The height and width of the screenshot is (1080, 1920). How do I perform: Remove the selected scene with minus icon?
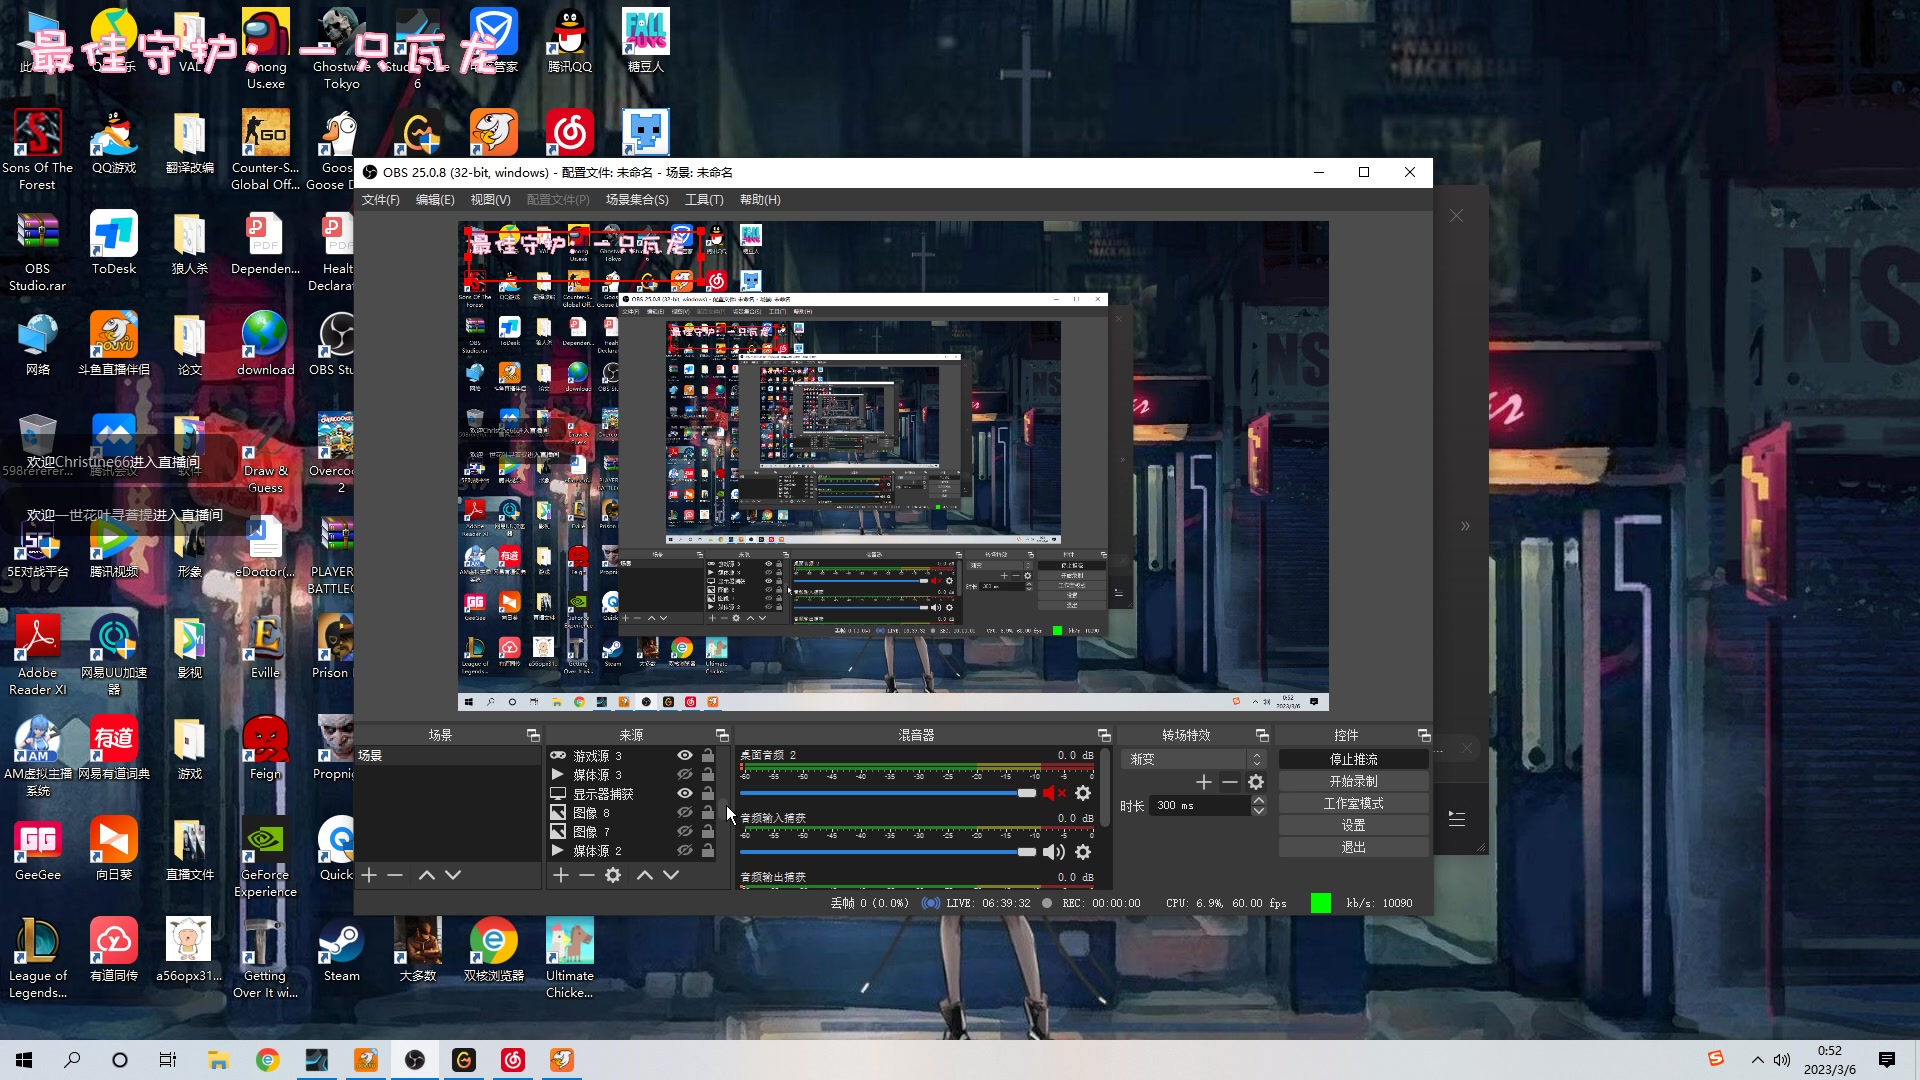[395, 875]
